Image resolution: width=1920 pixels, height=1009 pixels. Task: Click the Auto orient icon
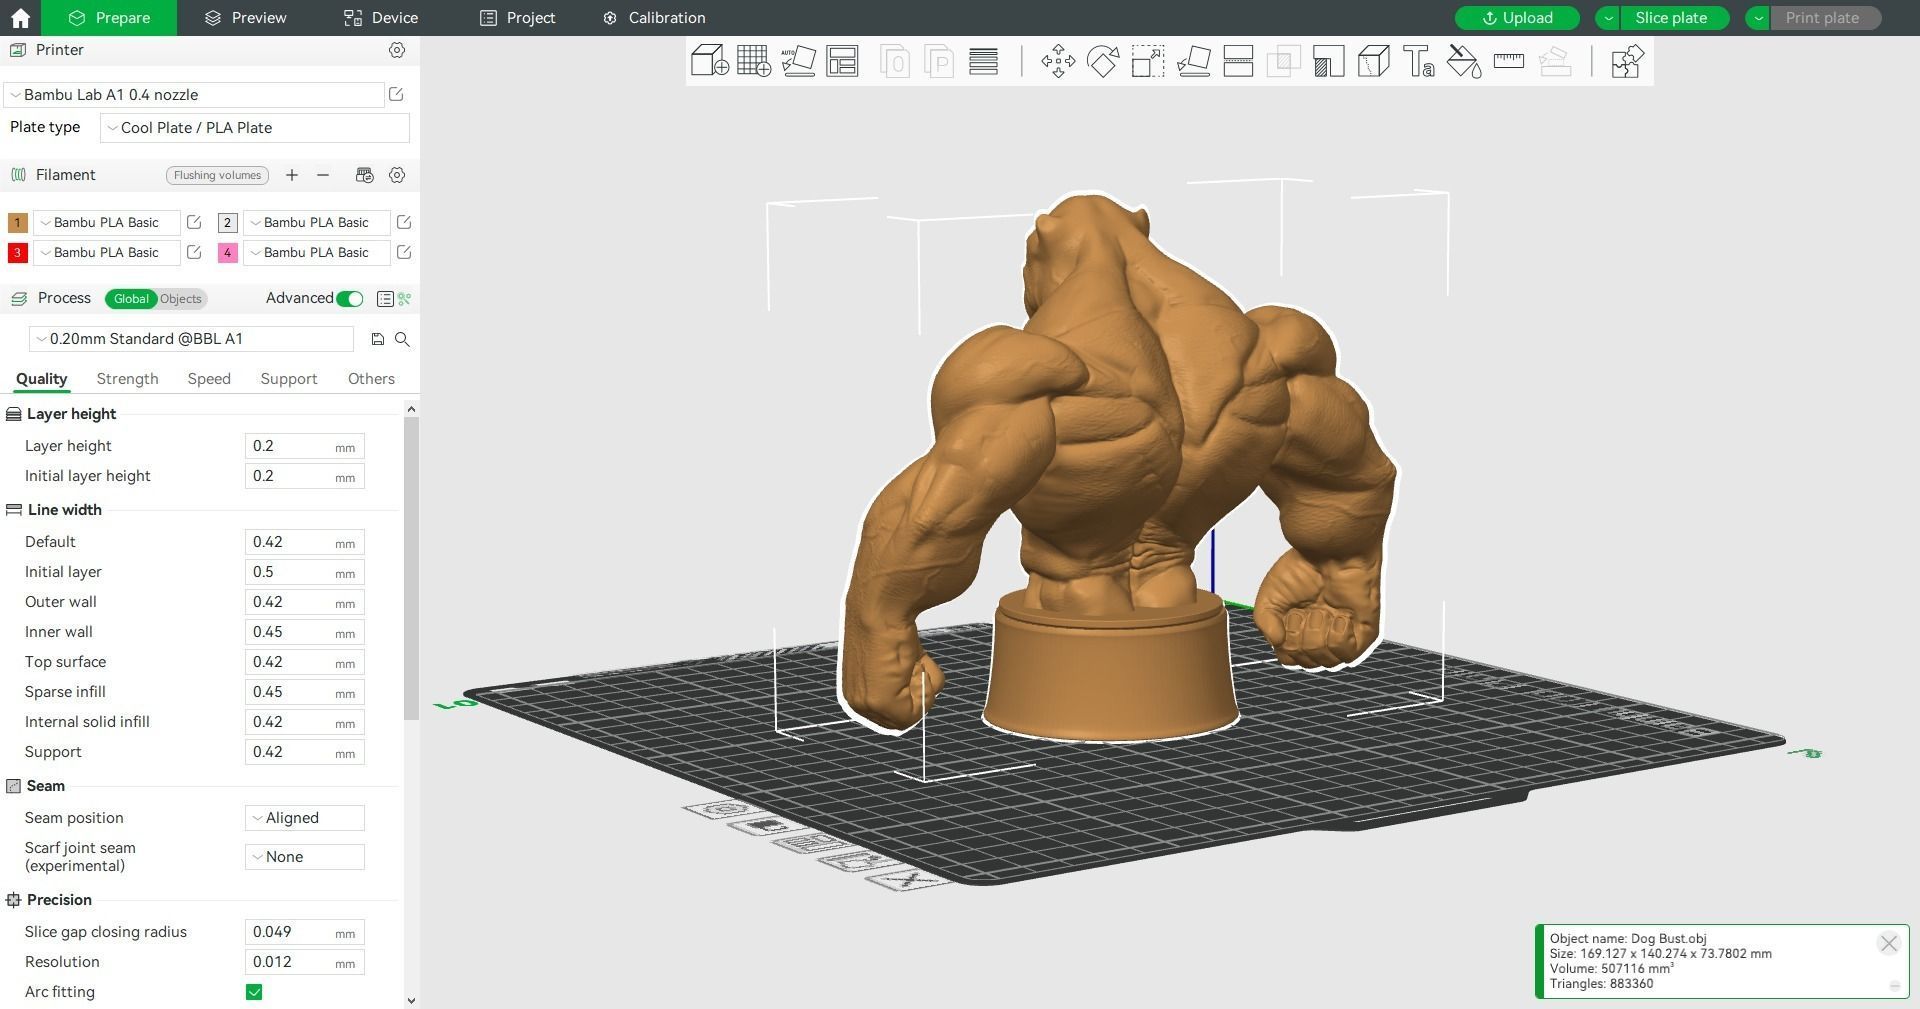pyautogui.click(x=798, y=61)
